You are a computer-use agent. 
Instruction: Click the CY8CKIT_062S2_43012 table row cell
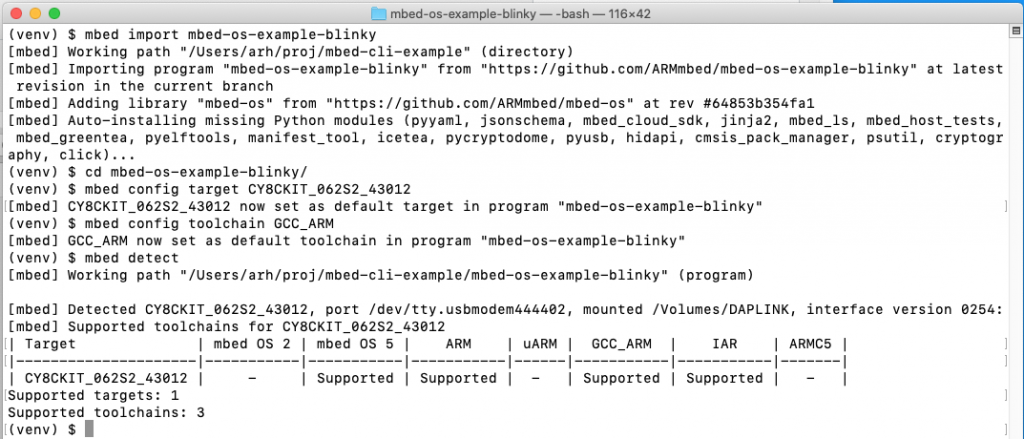[106, 378]
